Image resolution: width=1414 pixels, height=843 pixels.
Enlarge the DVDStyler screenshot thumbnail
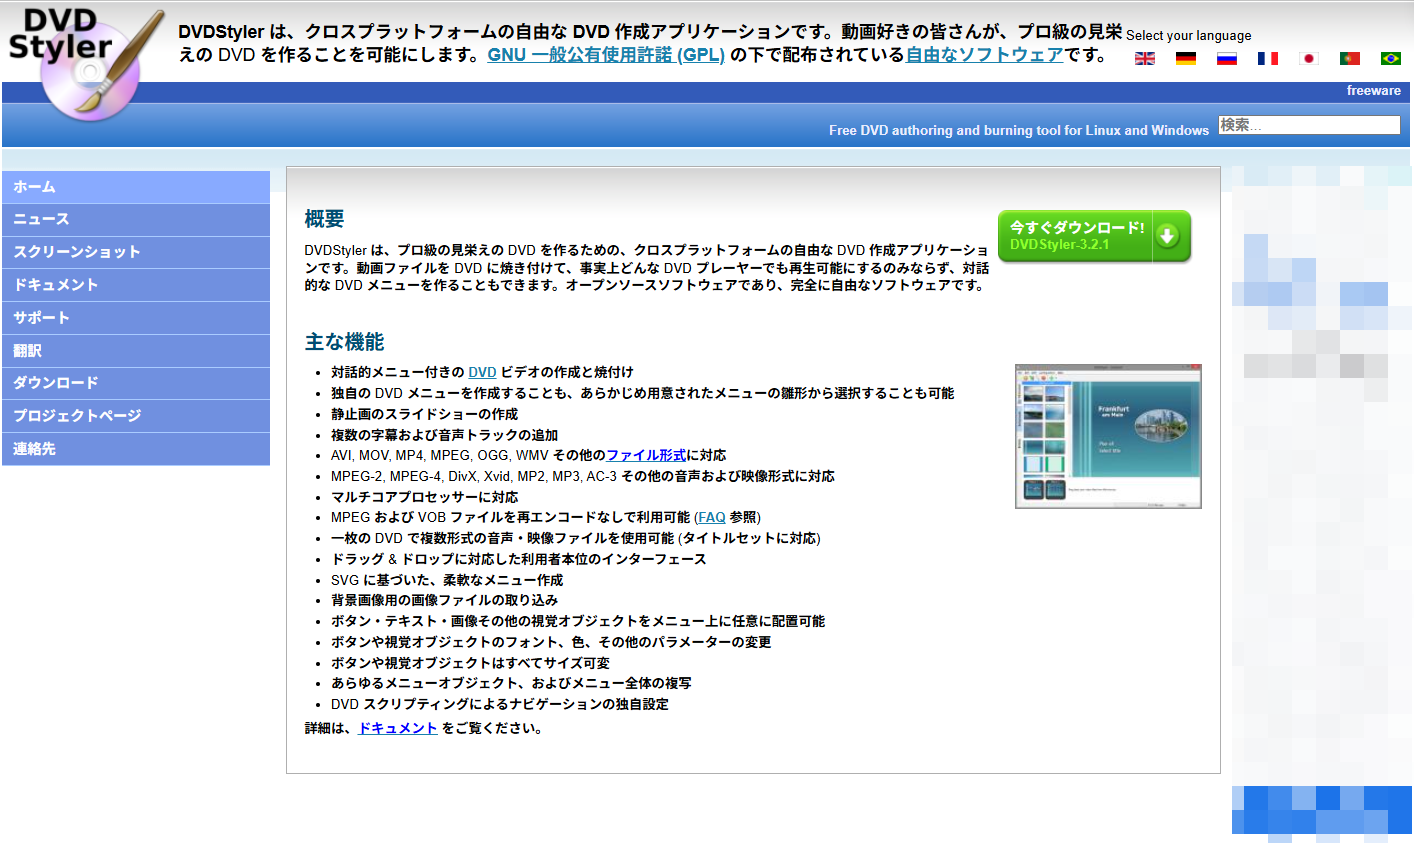click(1108, 436)
